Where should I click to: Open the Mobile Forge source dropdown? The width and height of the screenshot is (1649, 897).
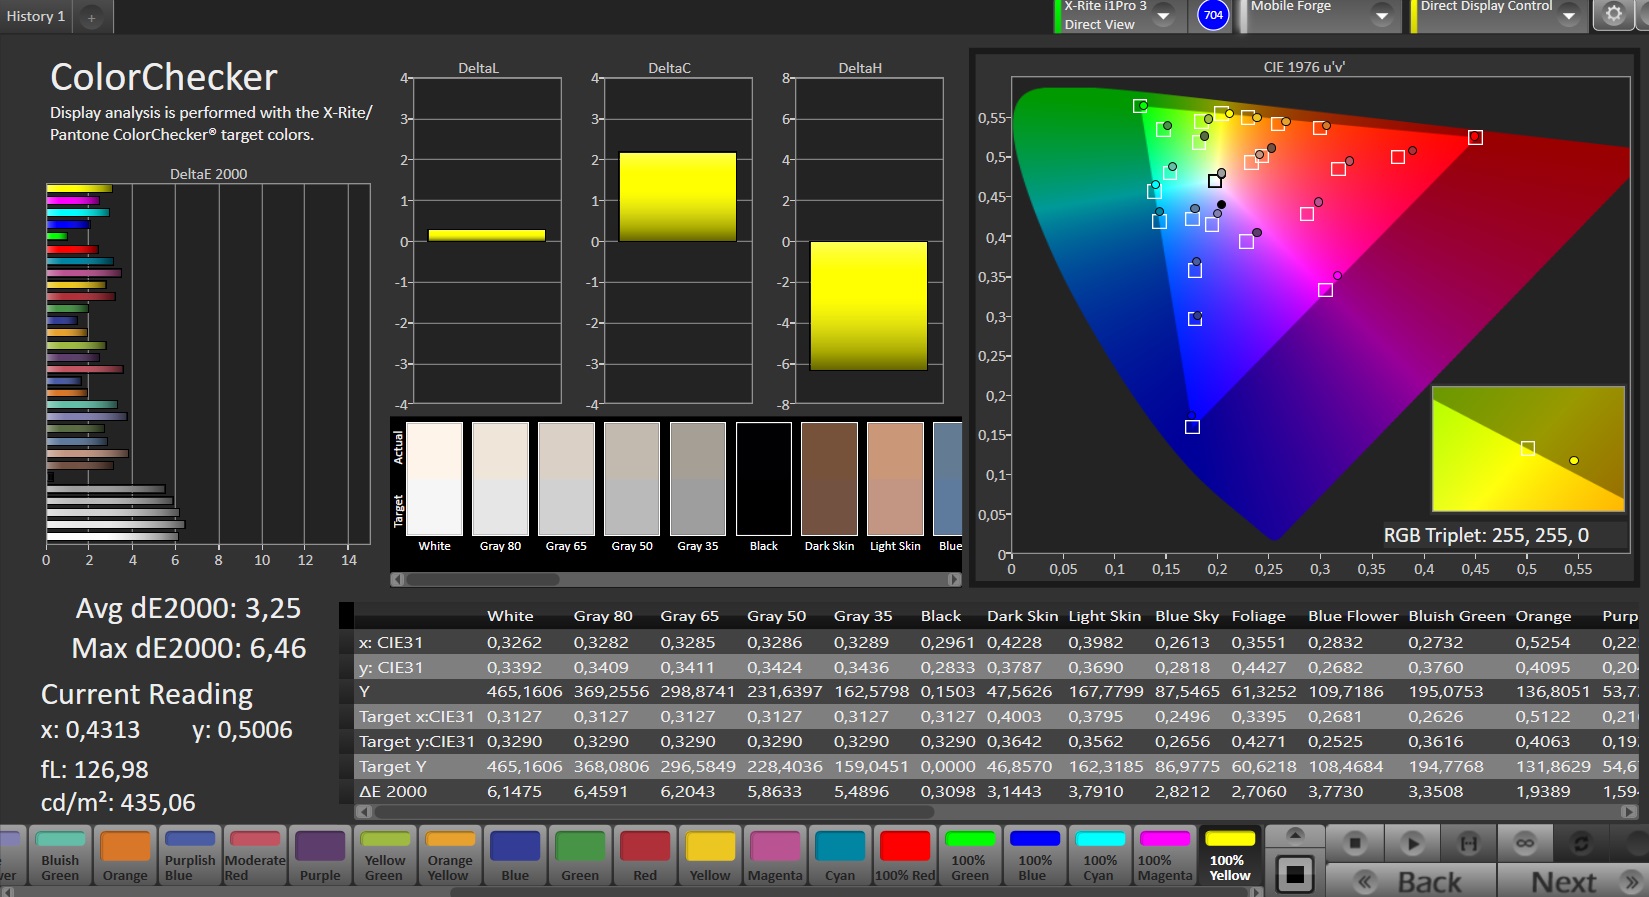click(1381, 16)
